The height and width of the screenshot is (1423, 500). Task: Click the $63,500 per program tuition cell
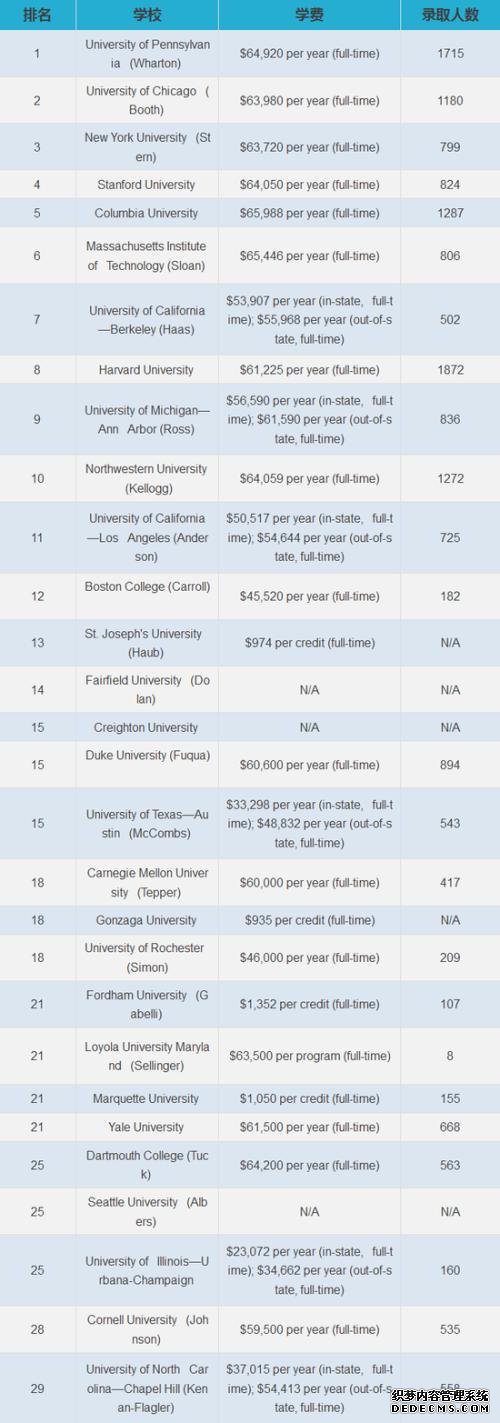pos(309,1056)
